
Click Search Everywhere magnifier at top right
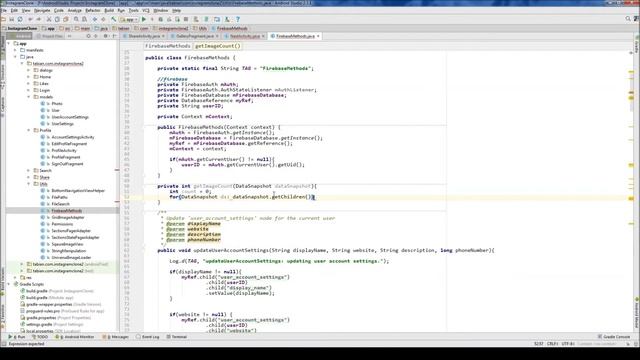point(628,19)
